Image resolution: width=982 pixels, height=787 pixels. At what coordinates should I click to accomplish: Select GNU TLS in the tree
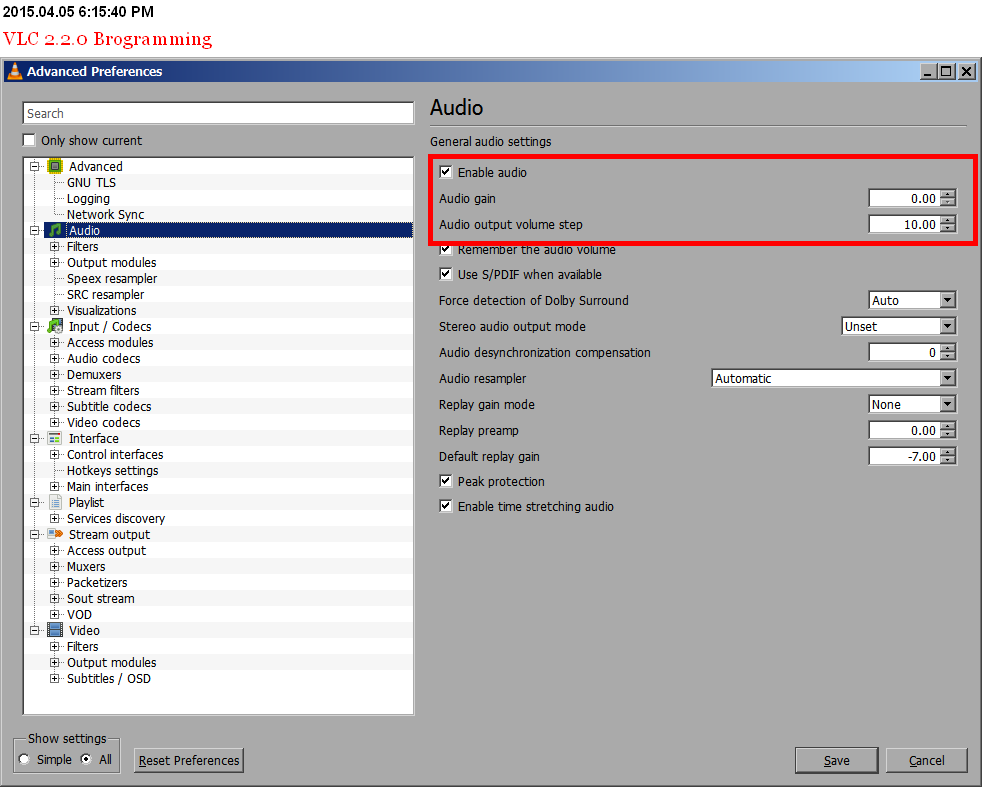point(91,182)
